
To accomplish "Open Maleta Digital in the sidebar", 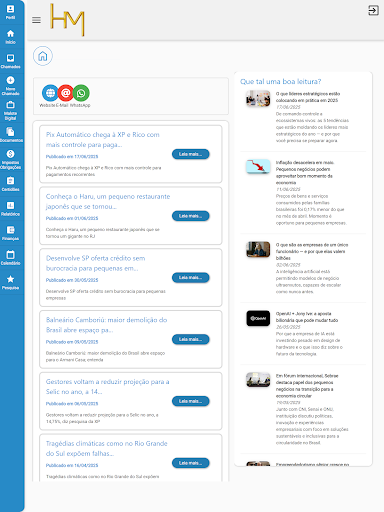I will pos(10,111).
